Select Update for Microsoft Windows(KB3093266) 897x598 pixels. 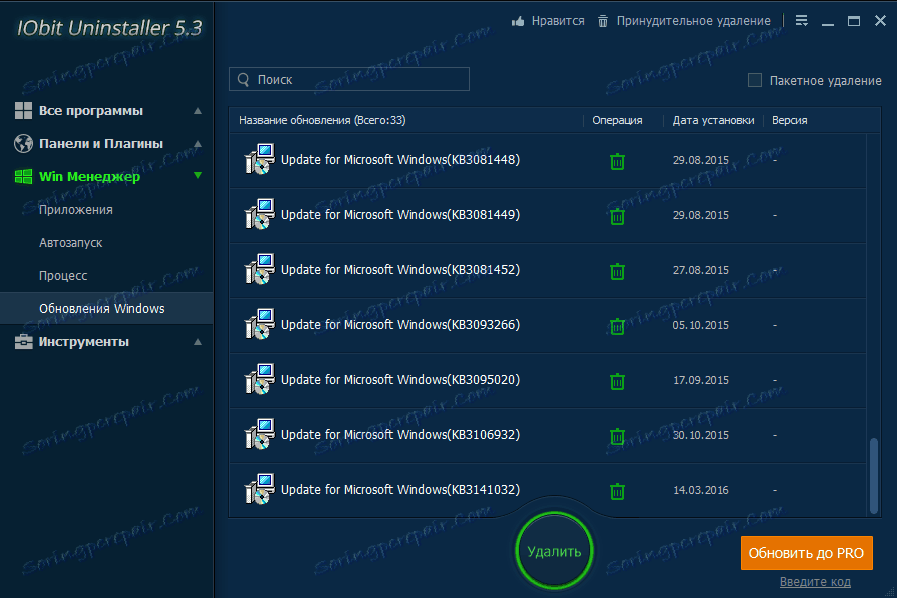(400, 324)
